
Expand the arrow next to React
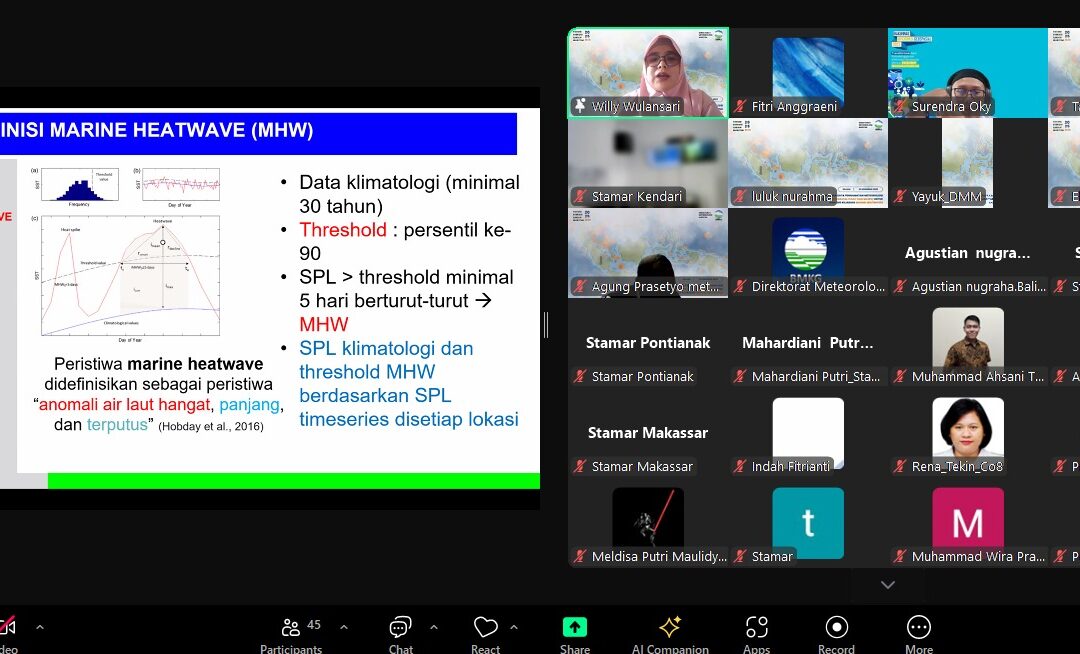(514, 627)
